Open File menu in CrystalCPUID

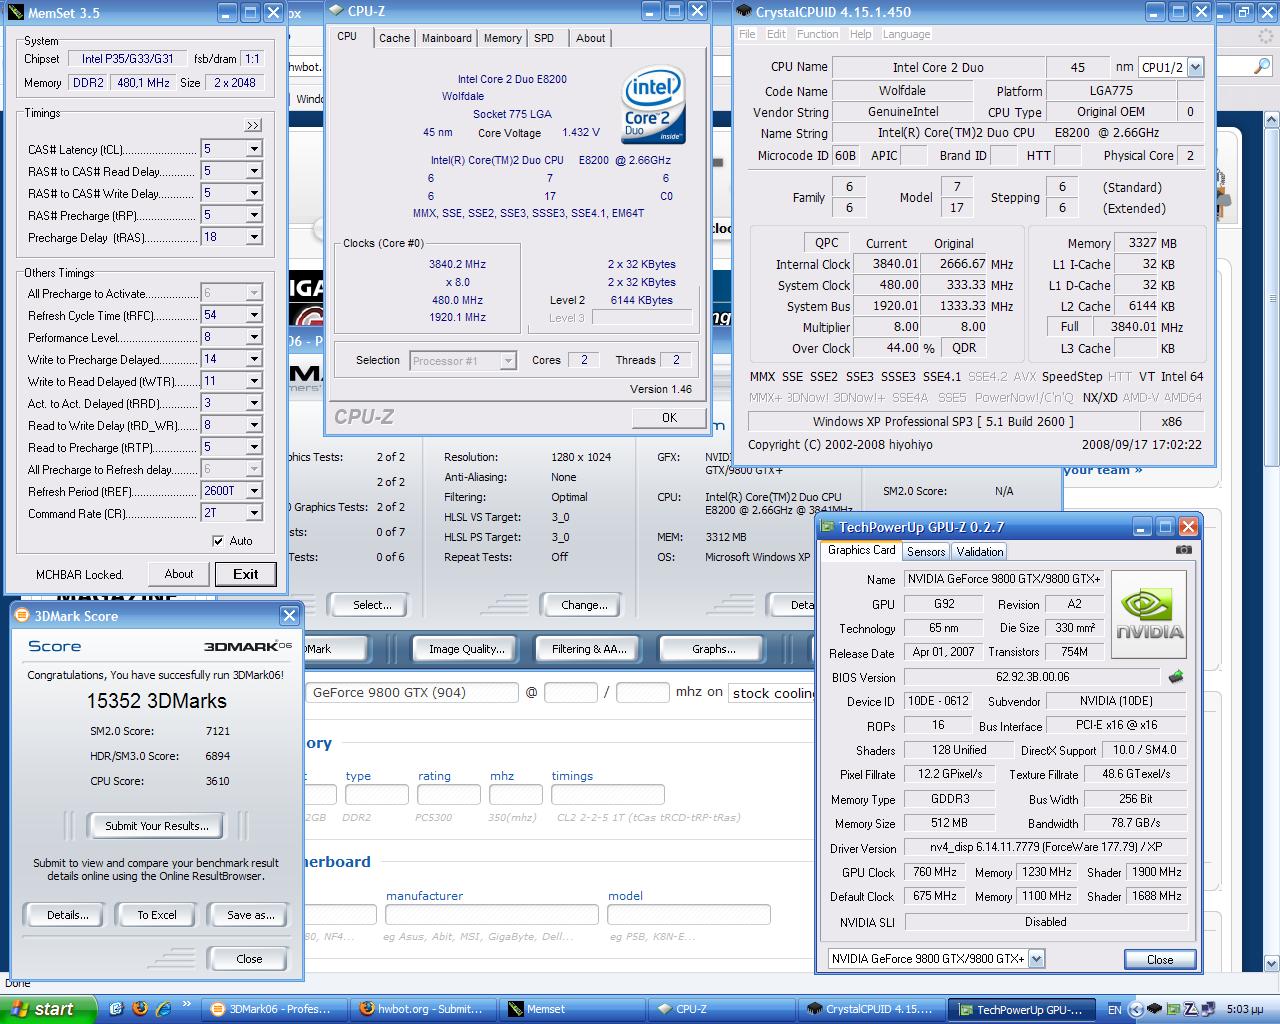(747, 34)
